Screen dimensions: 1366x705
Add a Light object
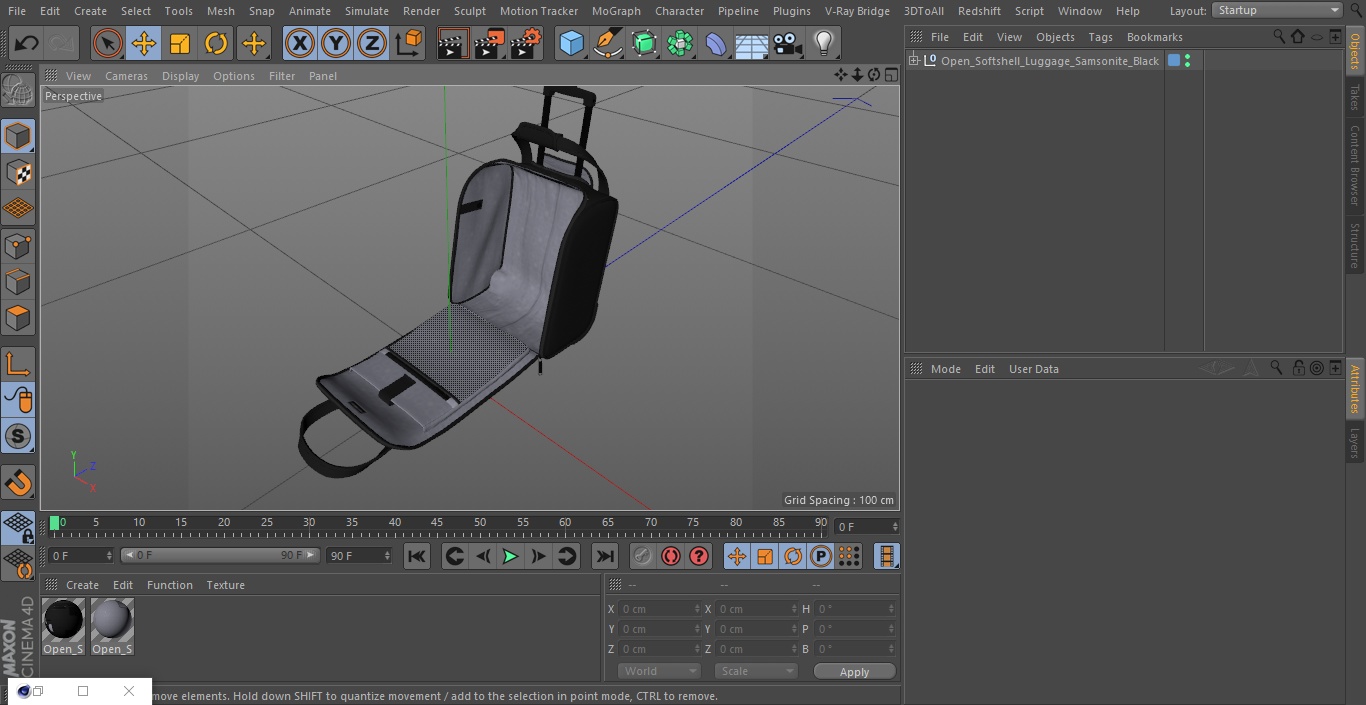[824, 43]
